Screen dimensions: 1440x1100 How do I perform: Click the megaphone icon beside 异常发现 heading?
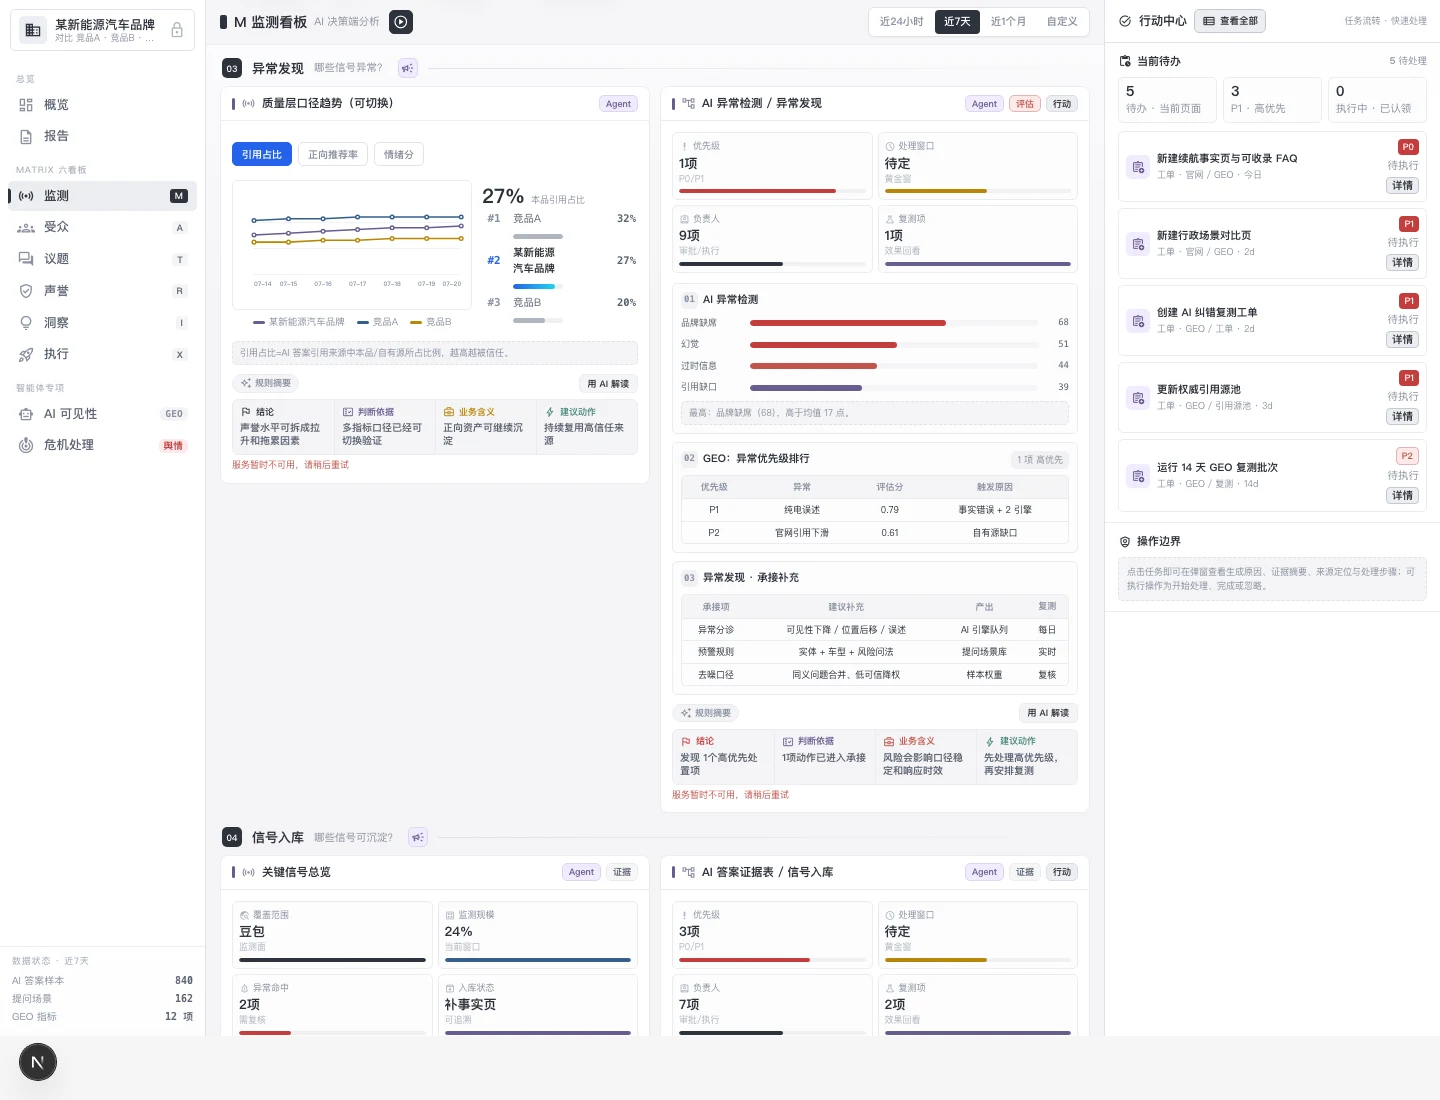point(407,68)
